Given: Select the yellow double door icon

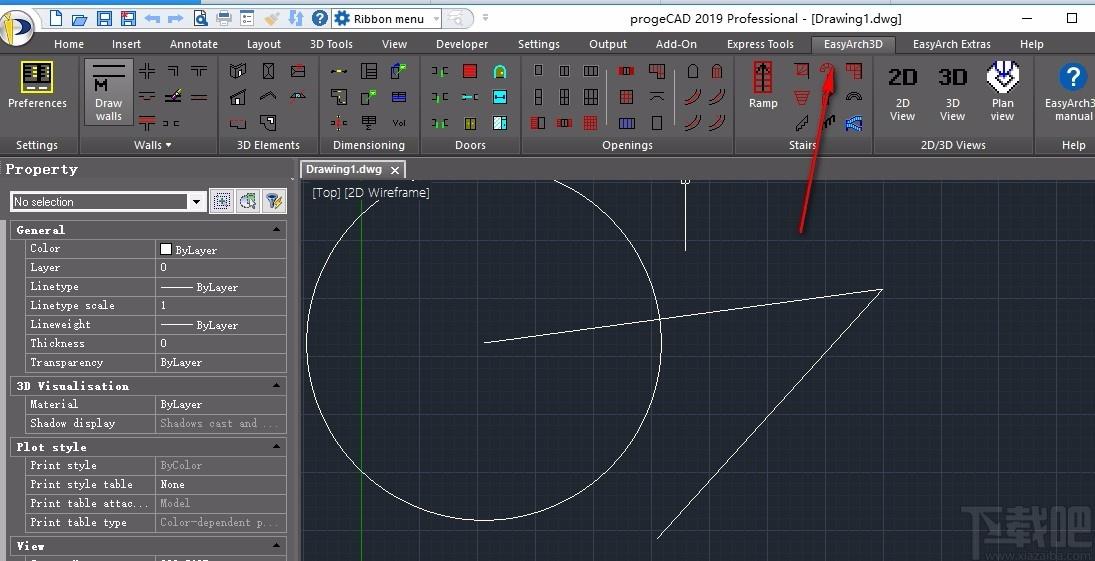Looking at the screenshot, I should click(470, 123).
